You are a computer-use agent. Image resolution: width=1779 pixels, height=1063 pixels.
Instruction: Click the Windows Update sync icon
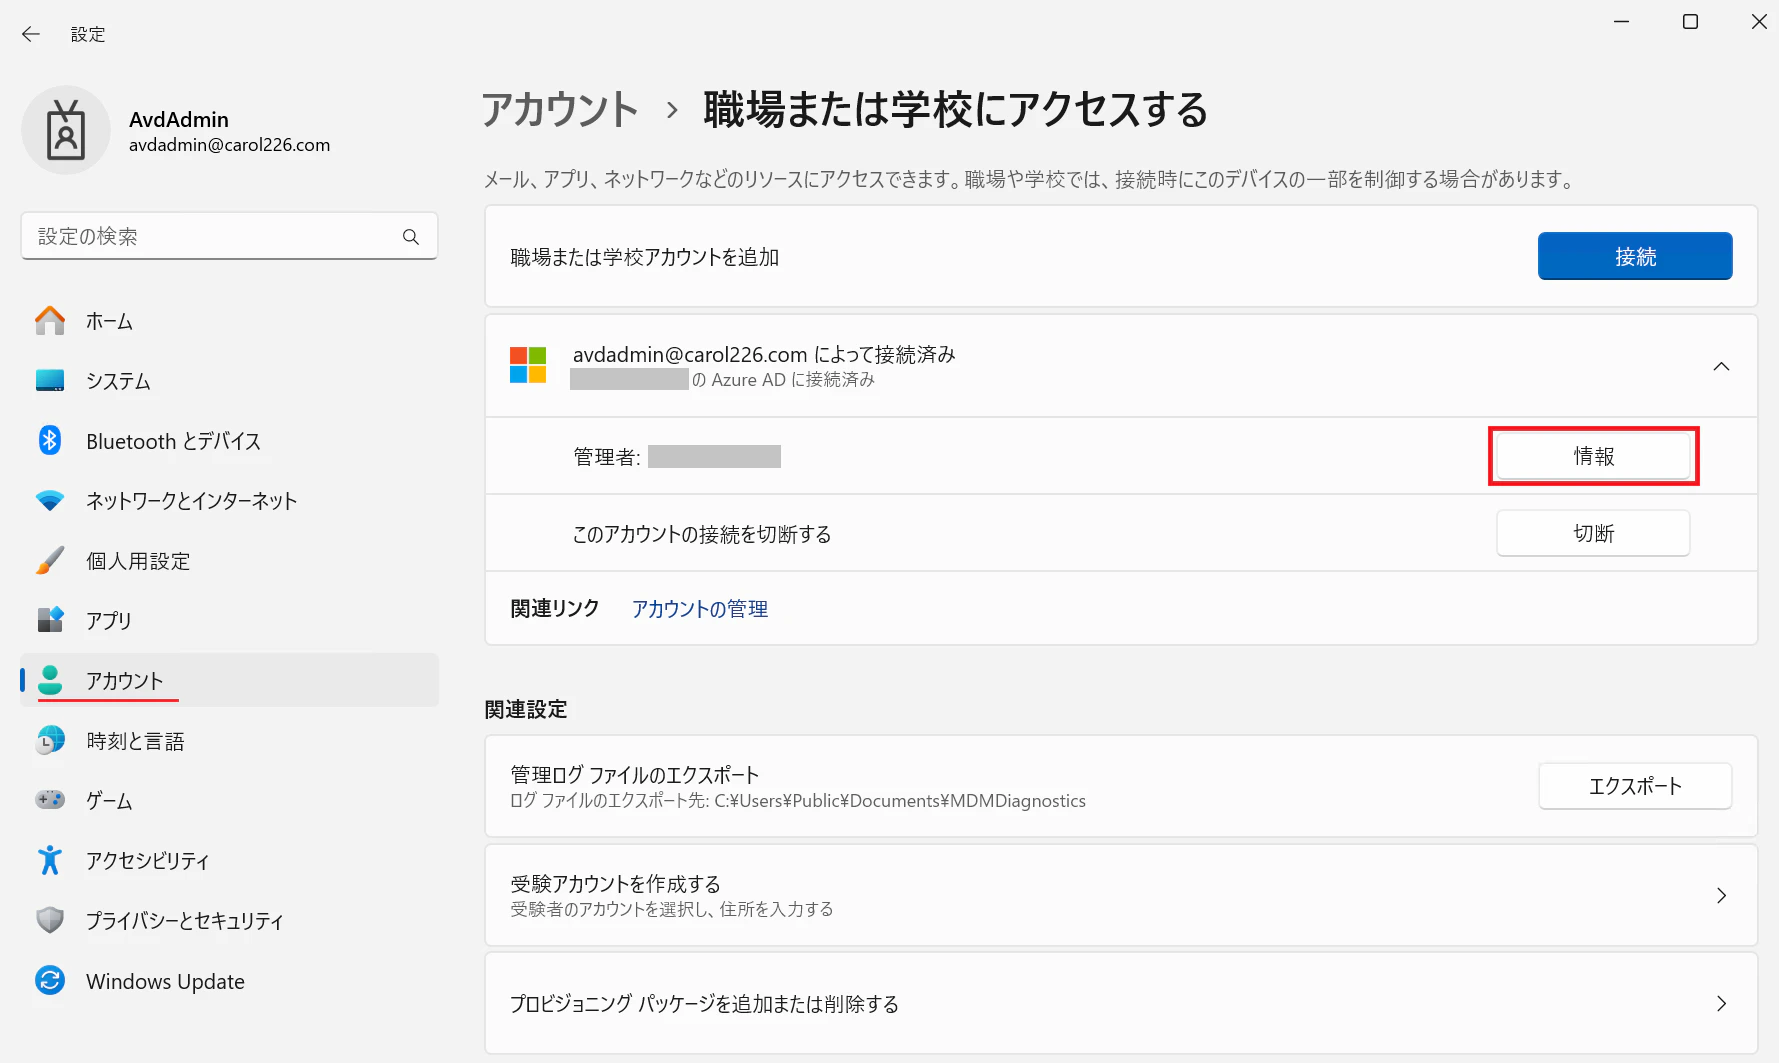50,981
